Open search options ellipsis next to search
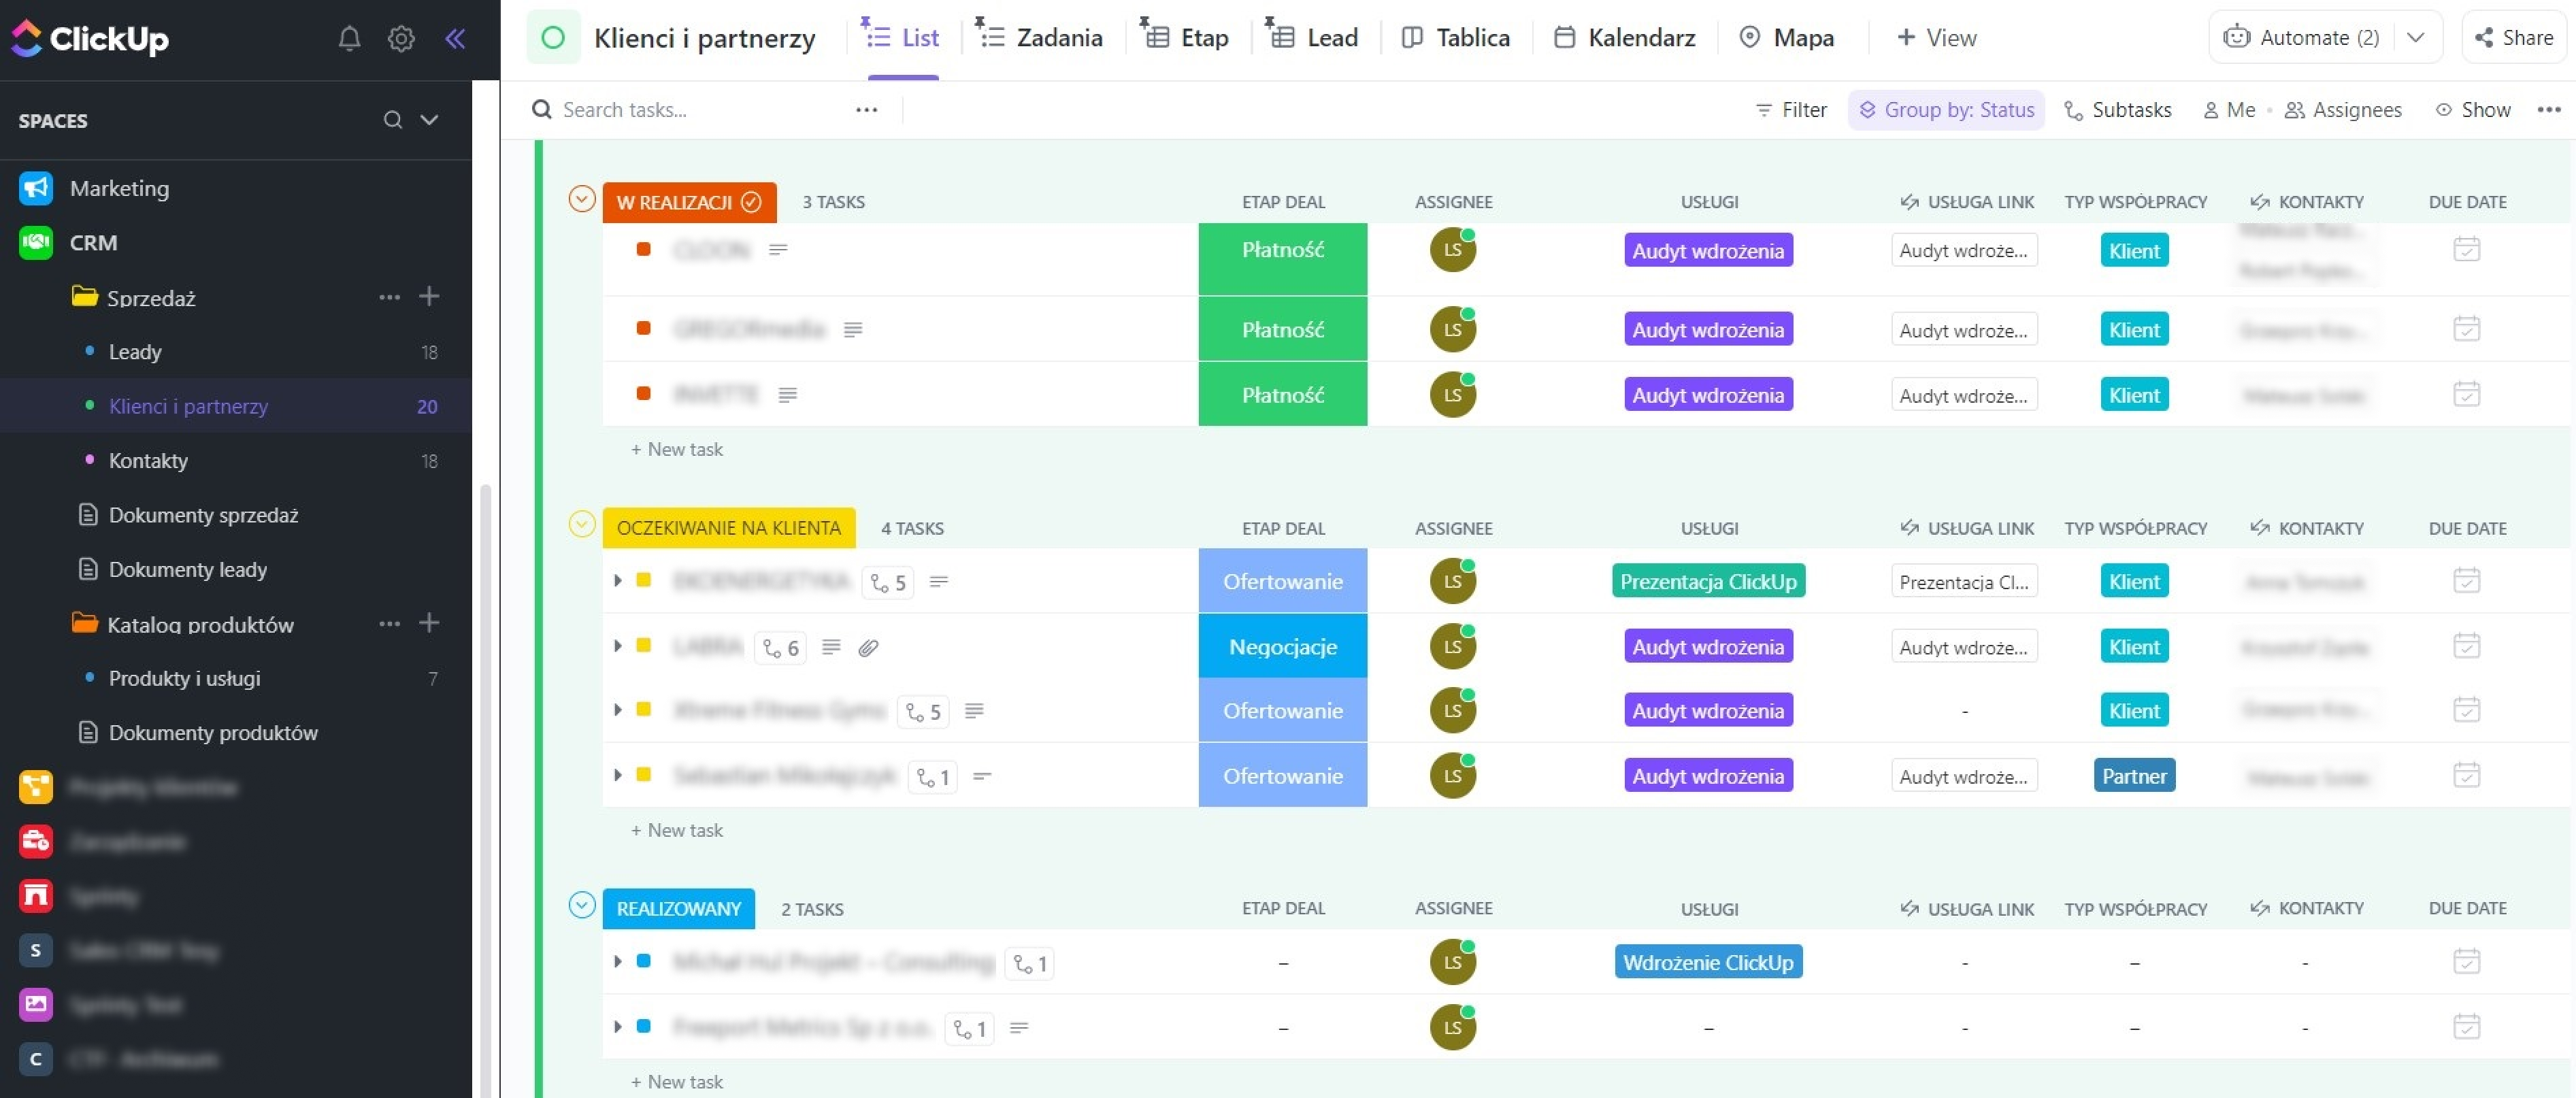2576x1098 pixels. [866, 110]
